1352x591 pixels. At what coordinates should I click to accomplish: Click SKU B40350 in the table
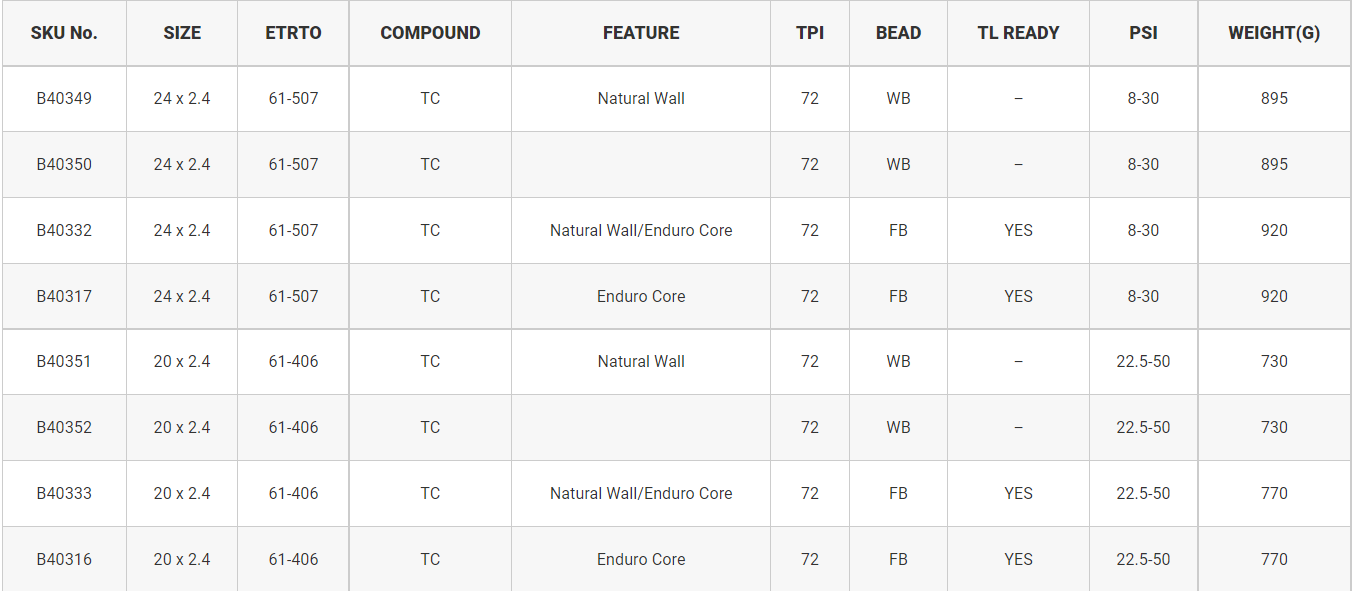tap(64, 164)
